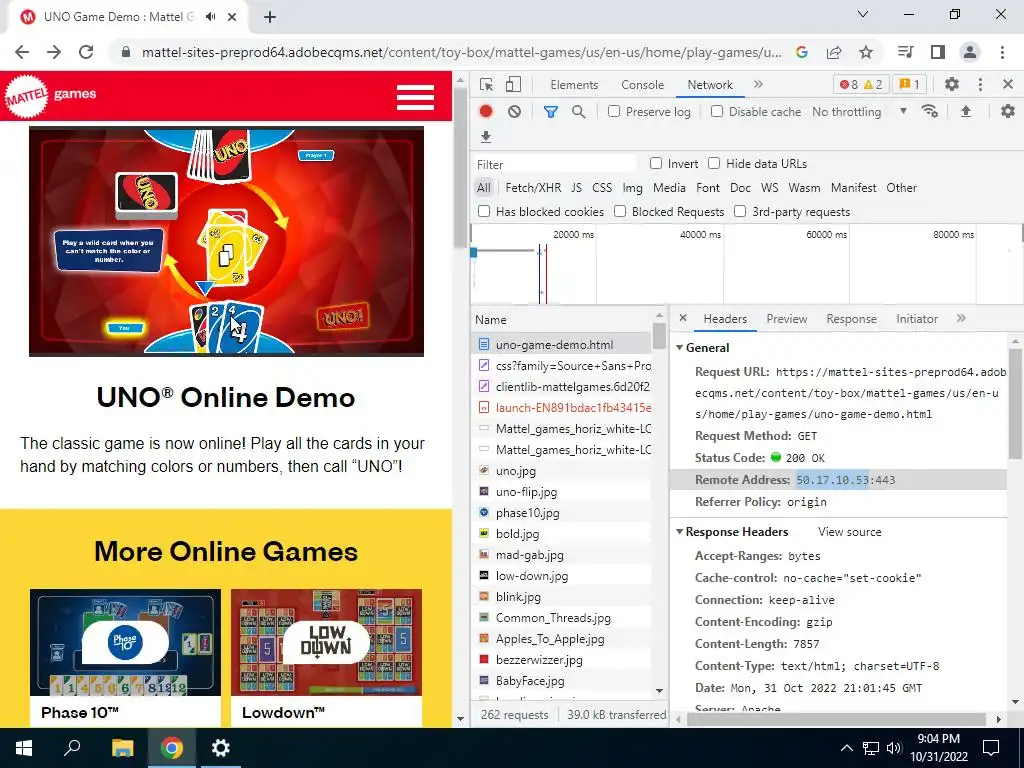Image resolution: width=1024 pixels, height=768 pixels.
Task: Show hidden system tray icons
Action: pyautogui.click(x=846, y=748)
